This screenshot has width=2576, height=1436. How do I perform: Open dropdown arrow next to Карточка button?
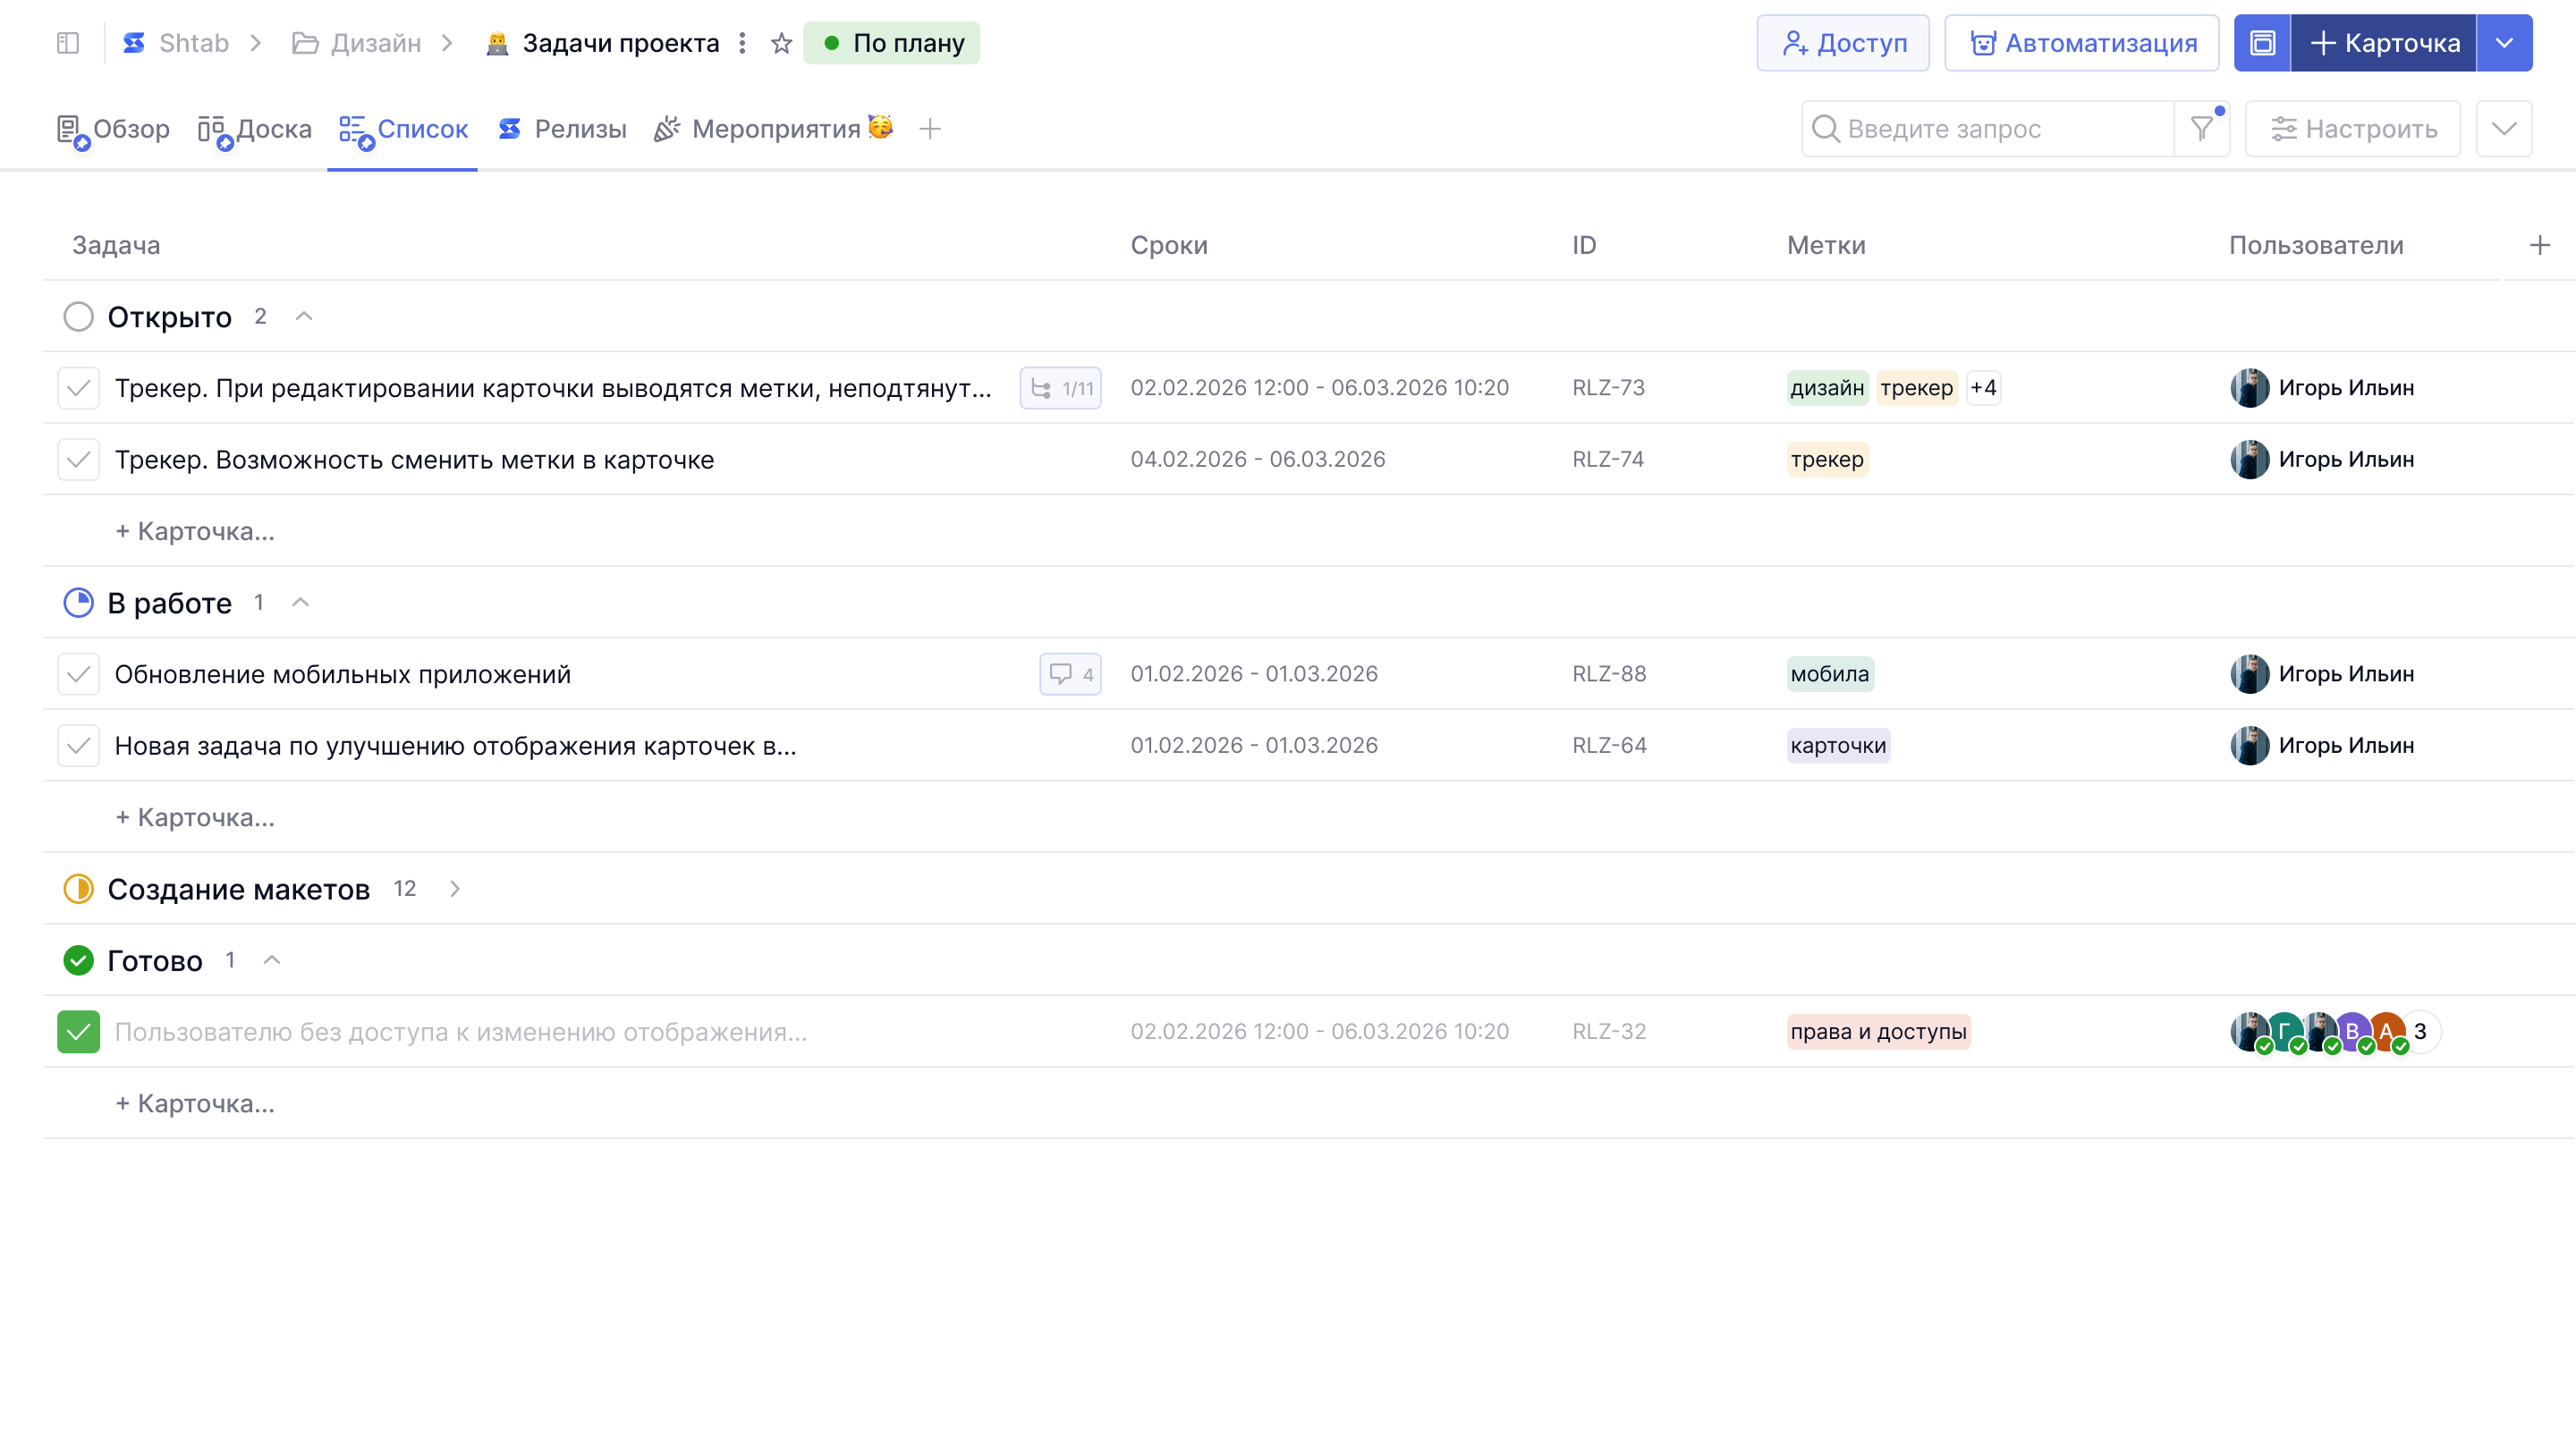pyautogui.click(x=2504, y=43)
